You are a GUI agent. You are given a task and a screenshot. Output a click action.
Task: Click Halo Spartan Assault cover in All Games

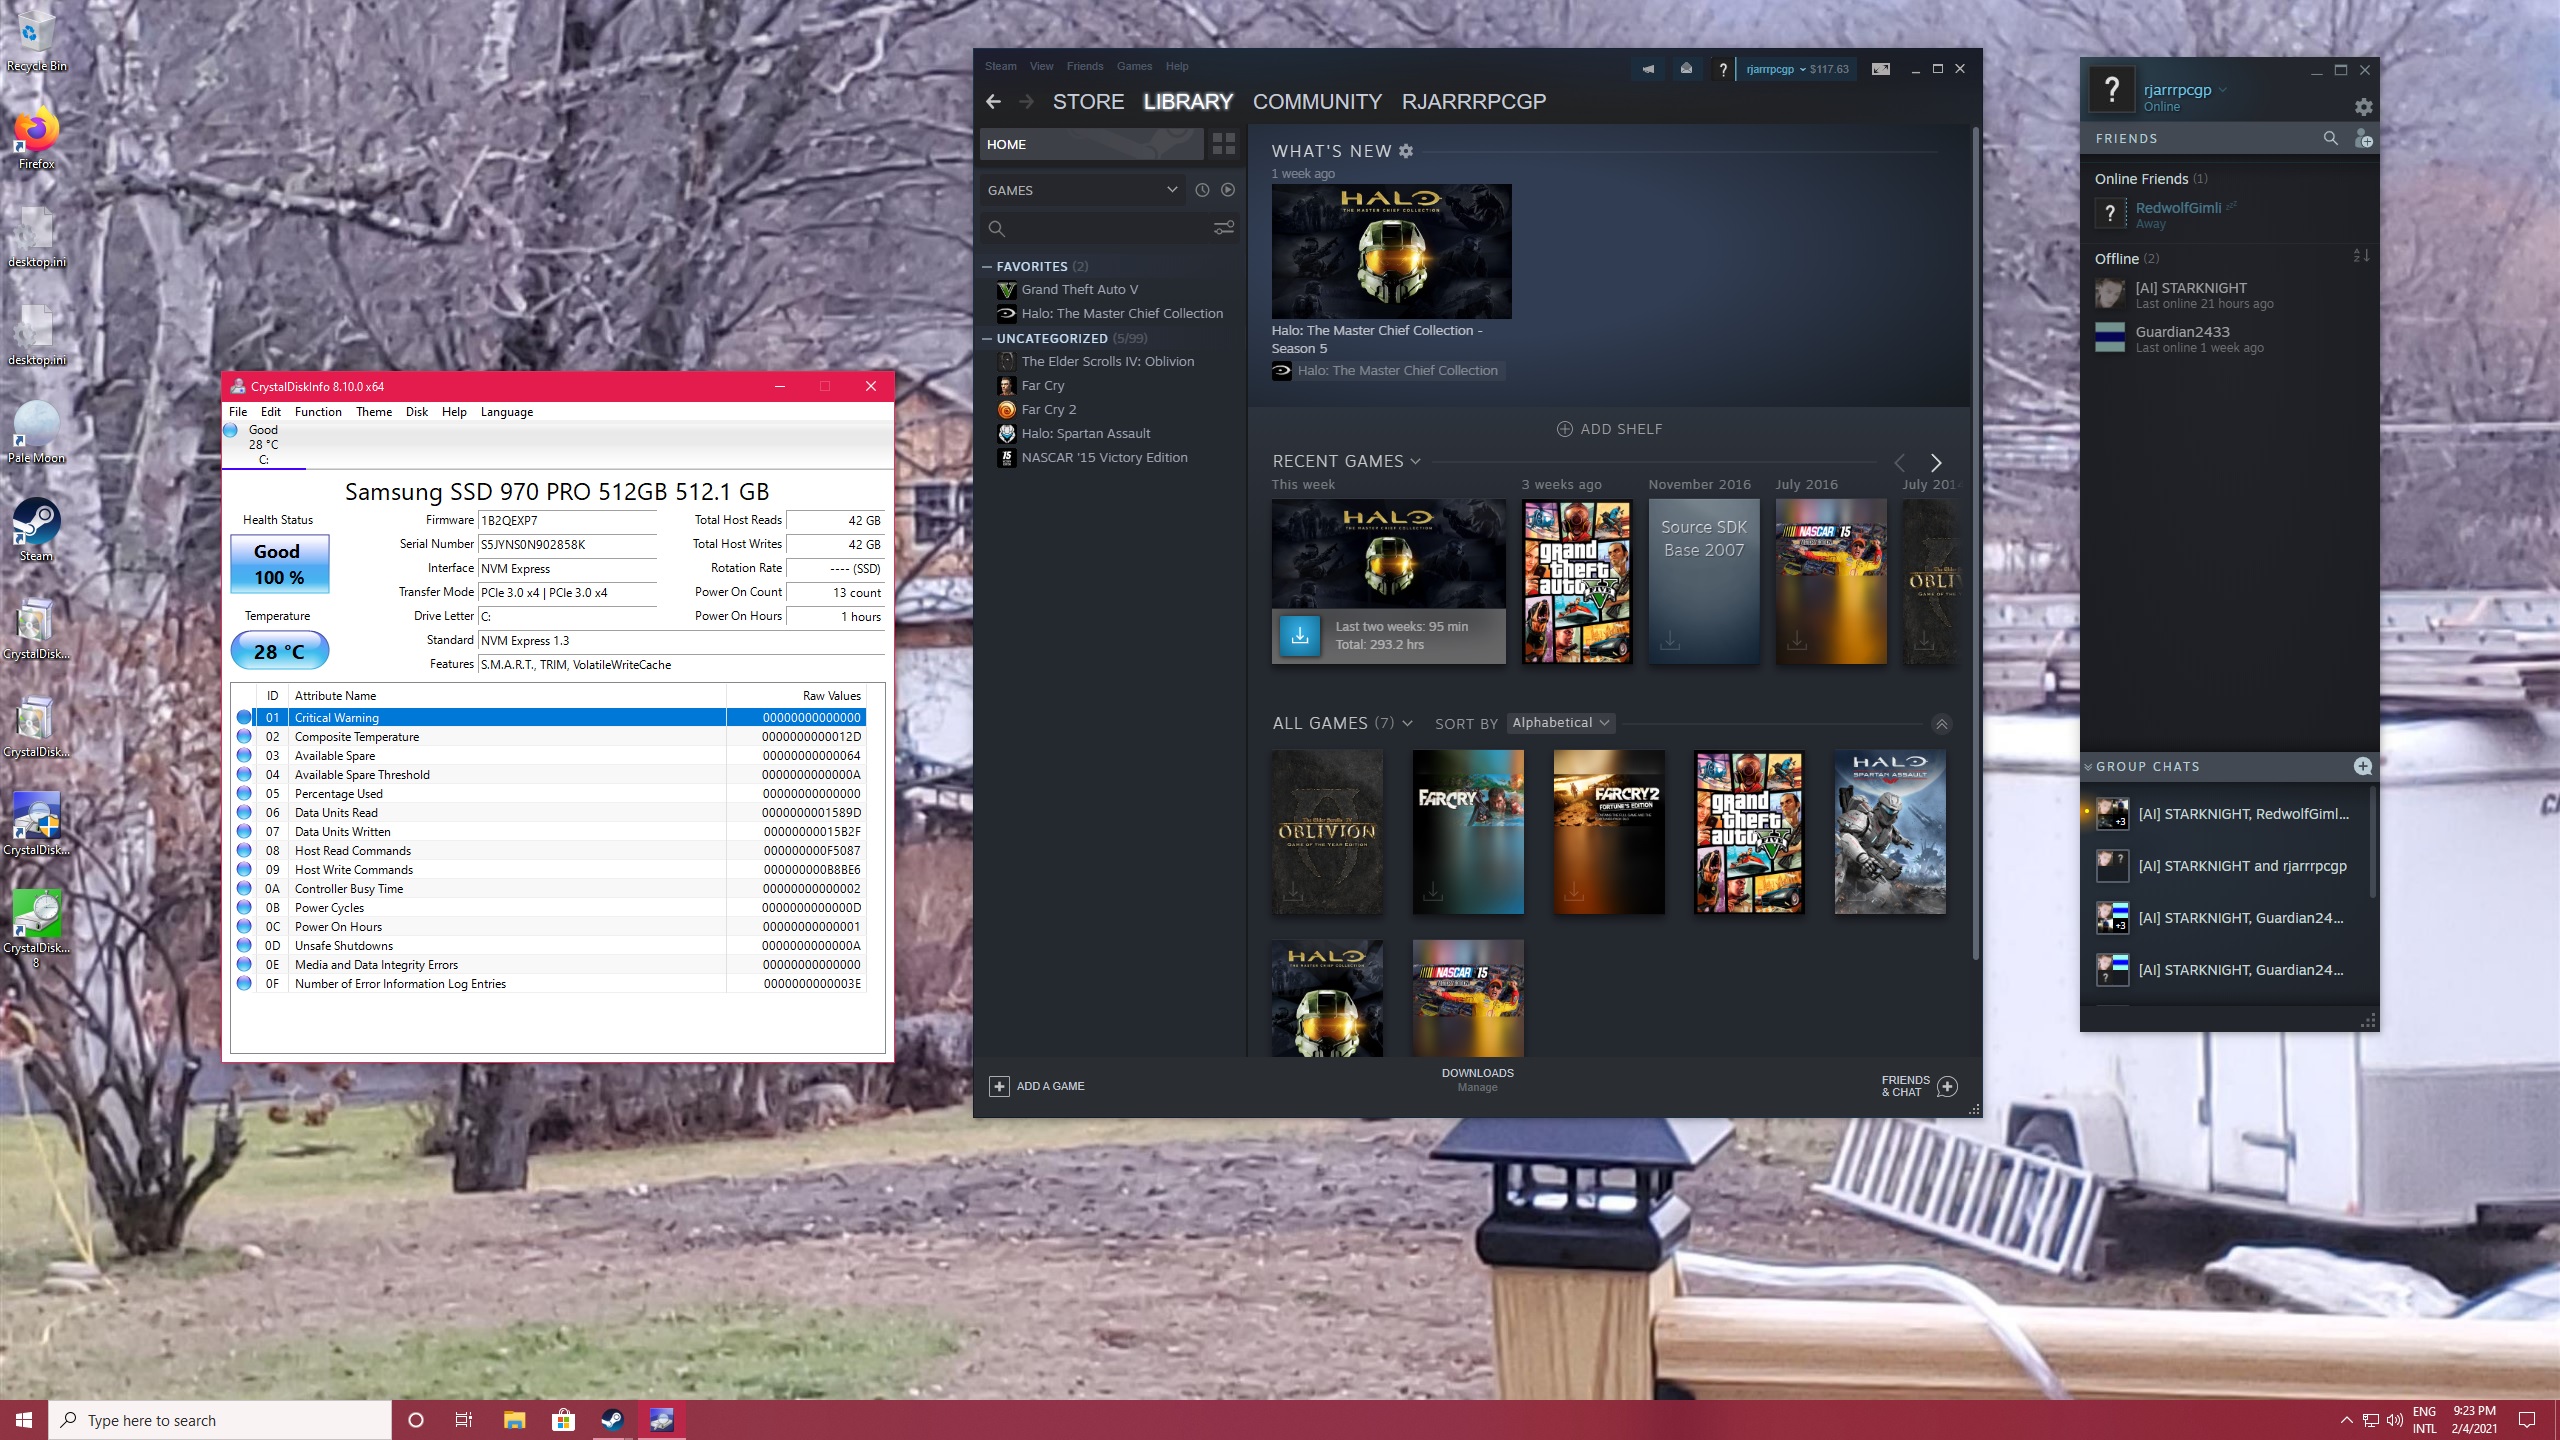pos(1890,832)
